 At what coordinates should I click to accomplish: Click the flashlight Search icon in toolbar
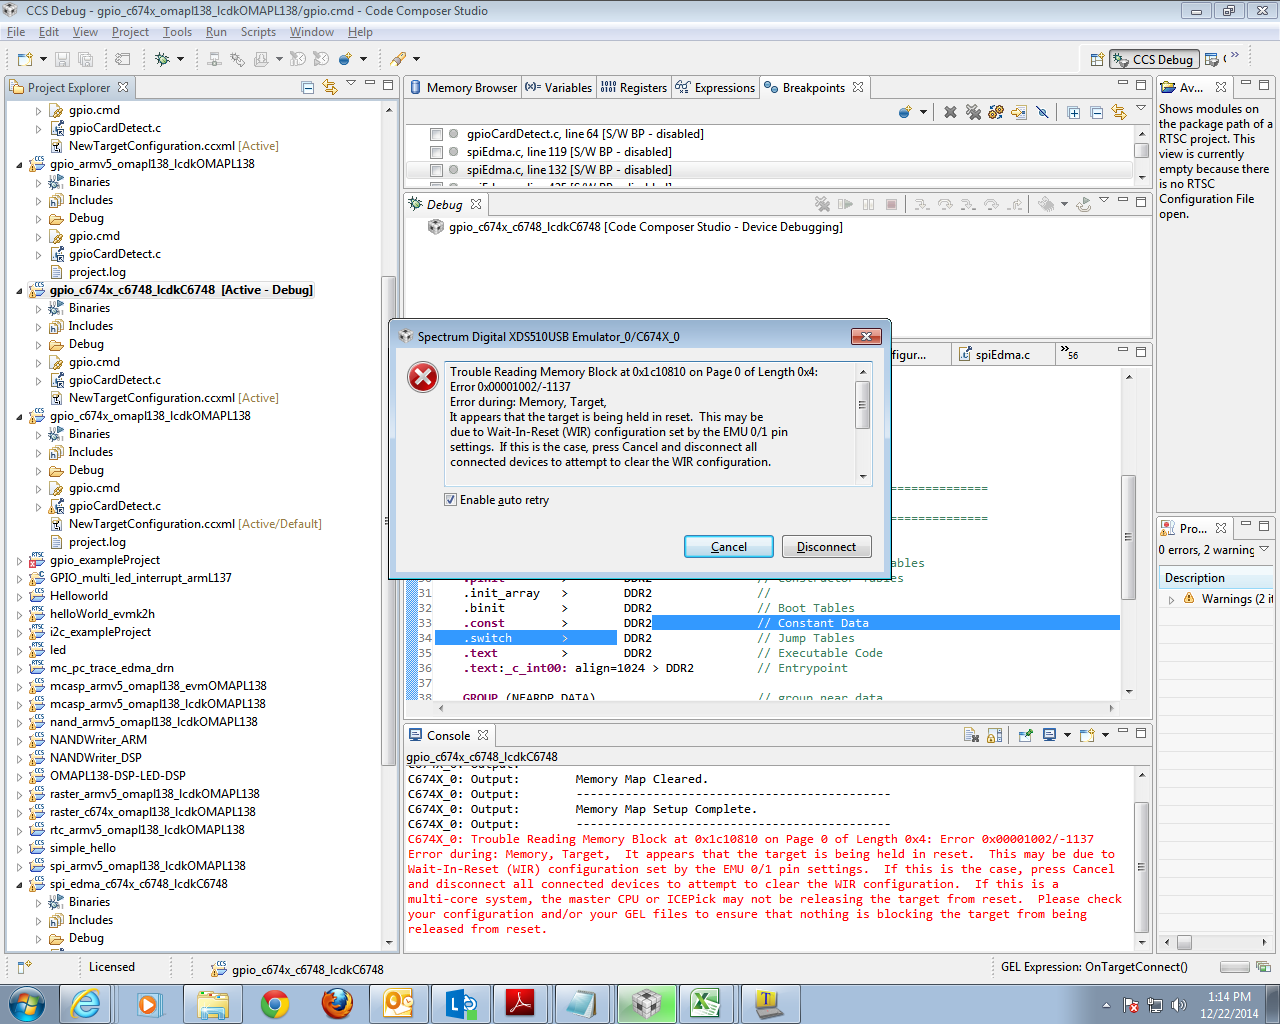pyautogui.click(x=398, y=59)
